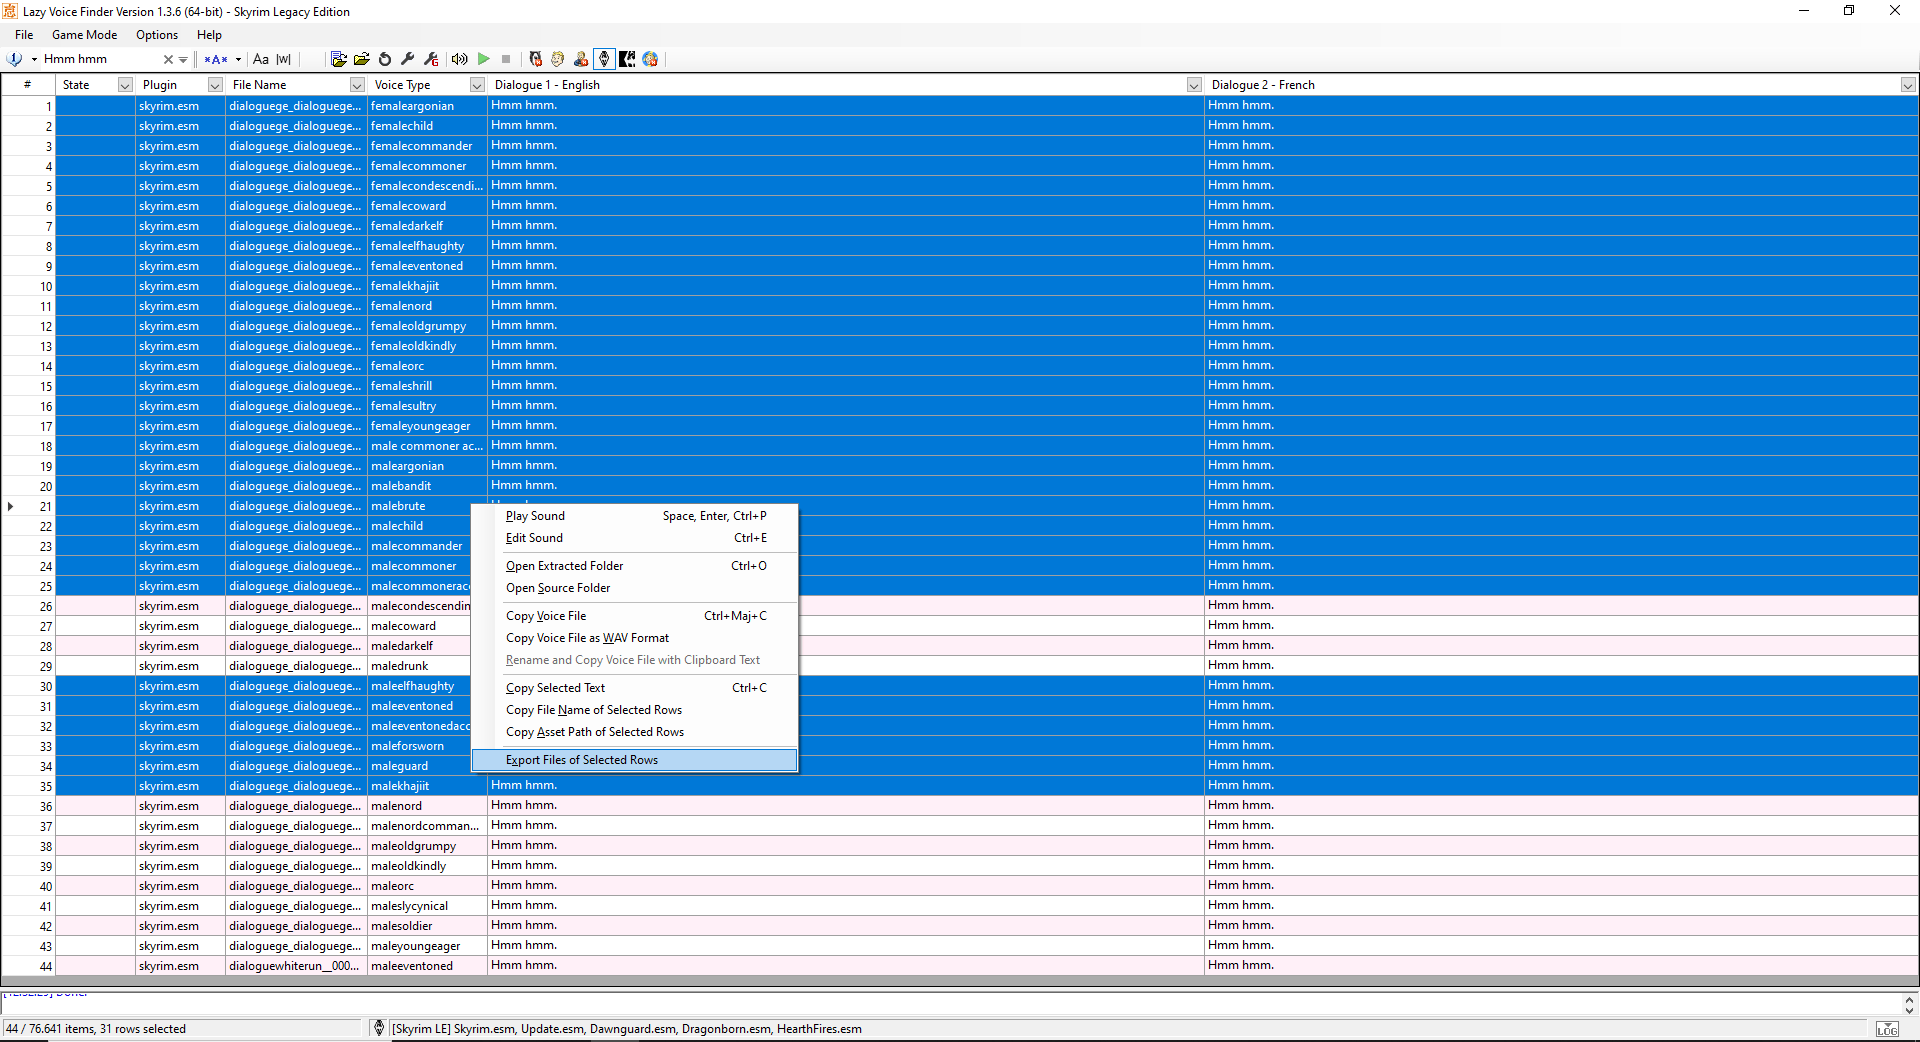The image size is (1920, 1042).
Task: Select the Skyrim Special Edition game icon
Action: click(627, 59)
